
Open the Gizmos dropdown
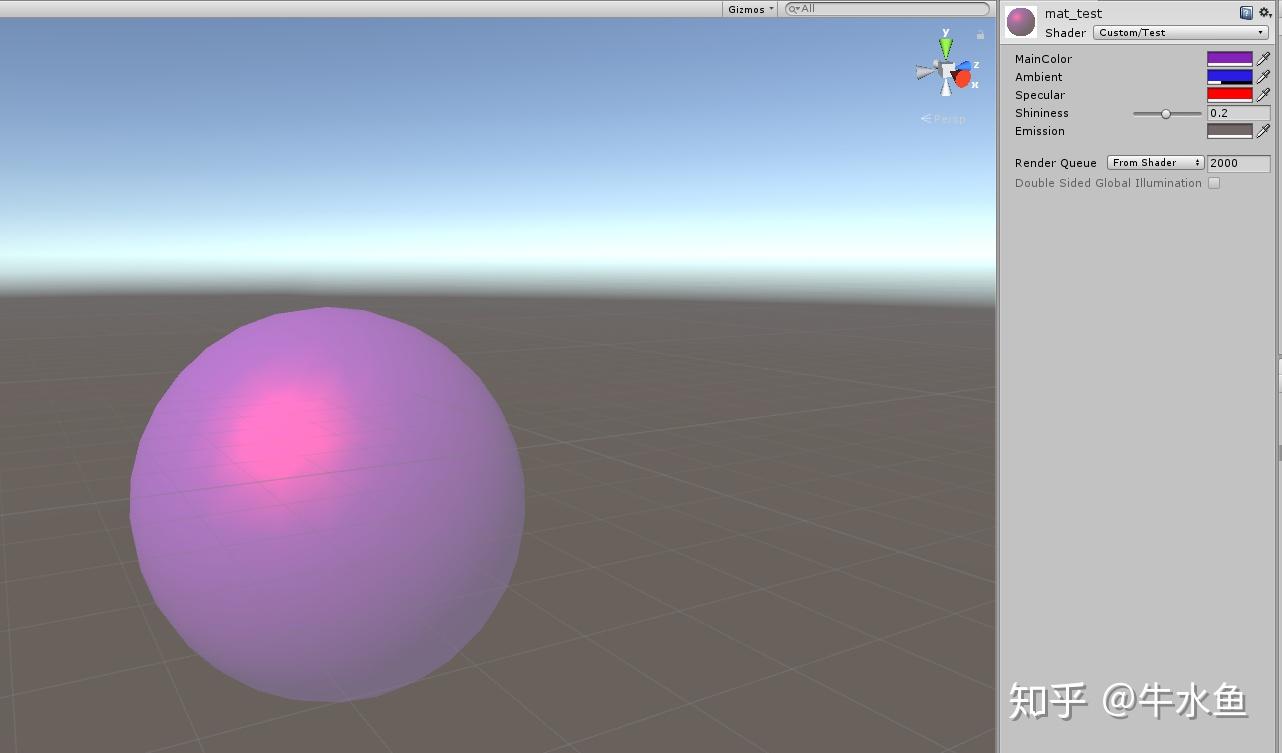[748, 8]
